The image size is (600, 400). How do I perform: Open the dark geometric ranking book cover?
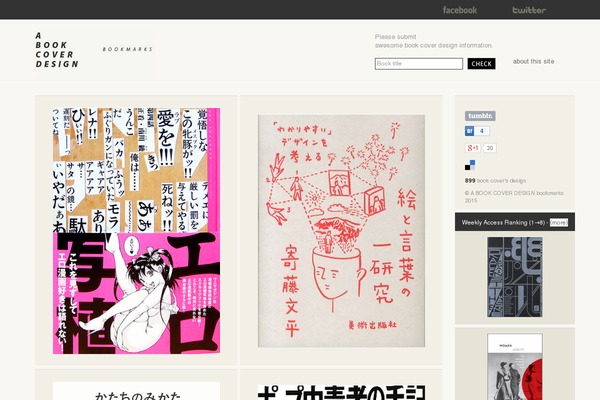click(515, 277)
